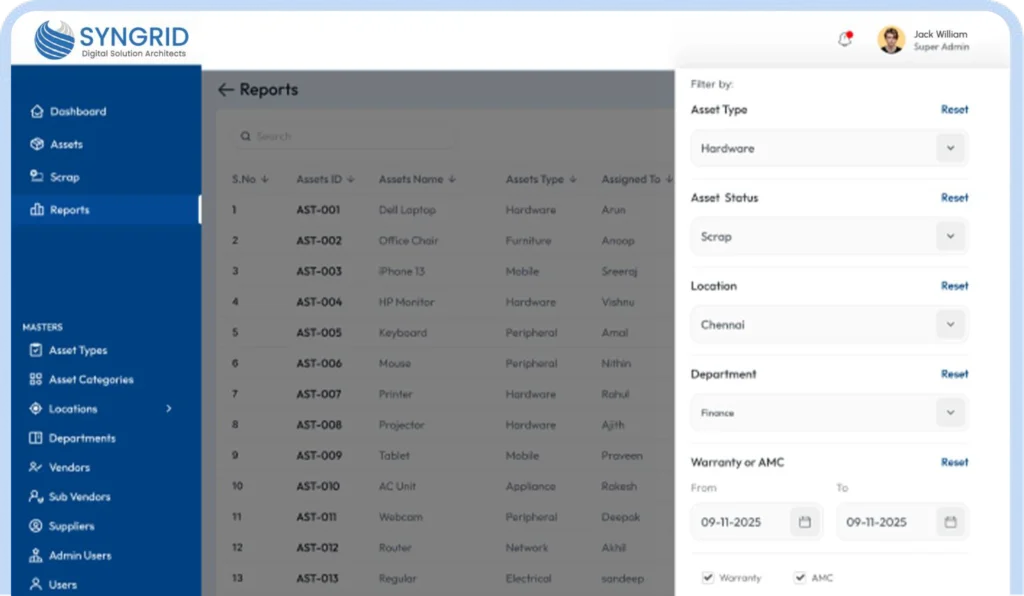The height and width of the screenshot is (596, 1024).
Task: Uncheck the Warranty checkbox
Action: [x=708, y=578]
